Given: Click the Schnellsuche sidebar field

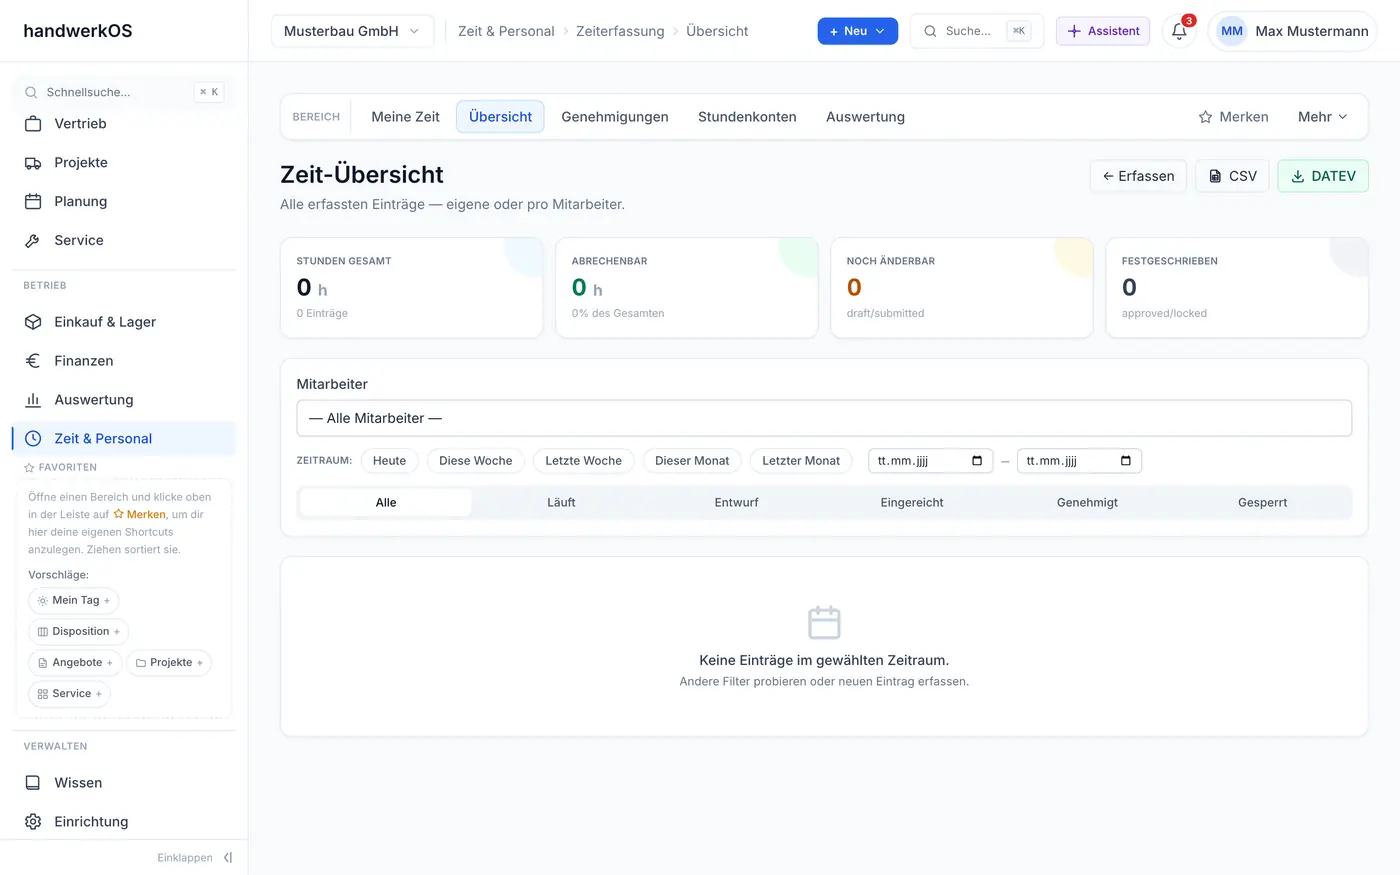Looking at the screenshot, I should point(124,92).
